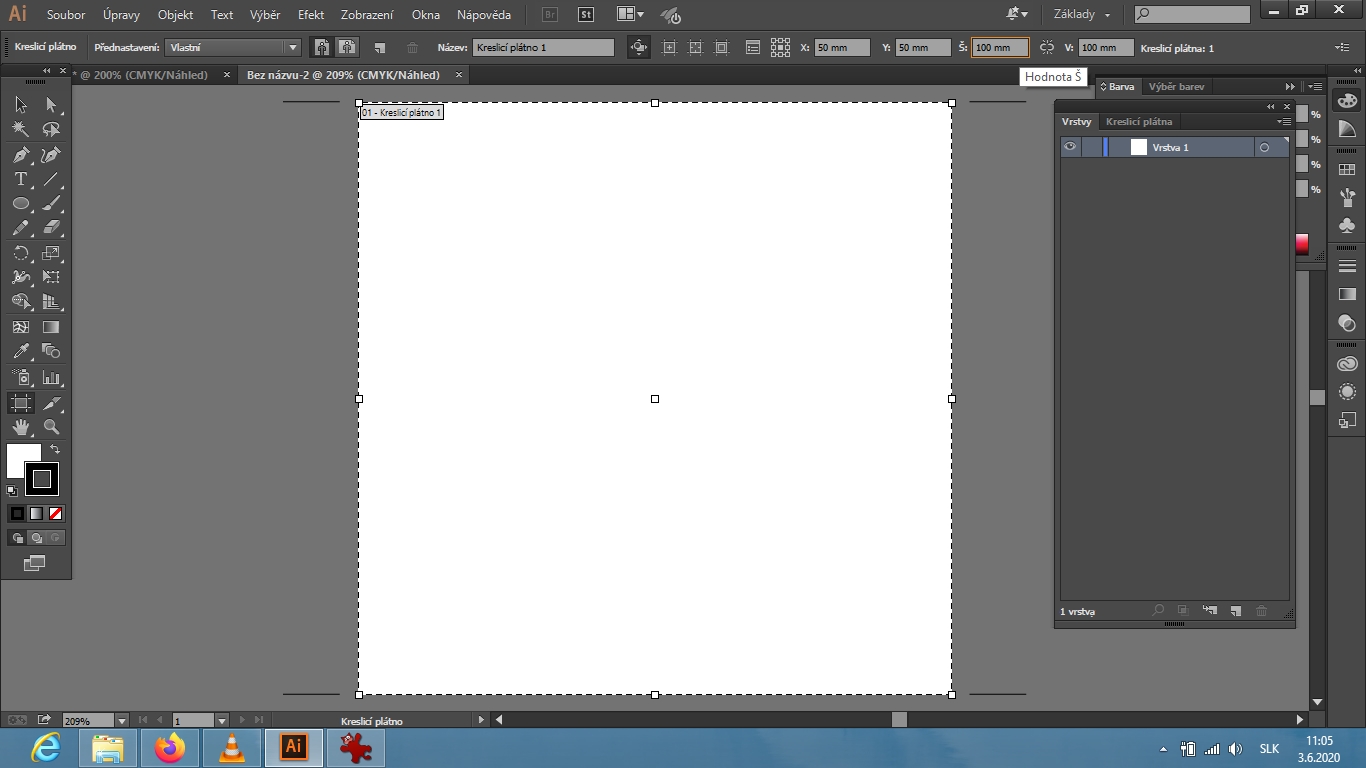Switch to the Kreslicí plátna panel tab
1366x768 pixels.
(x=1138, y=122)
